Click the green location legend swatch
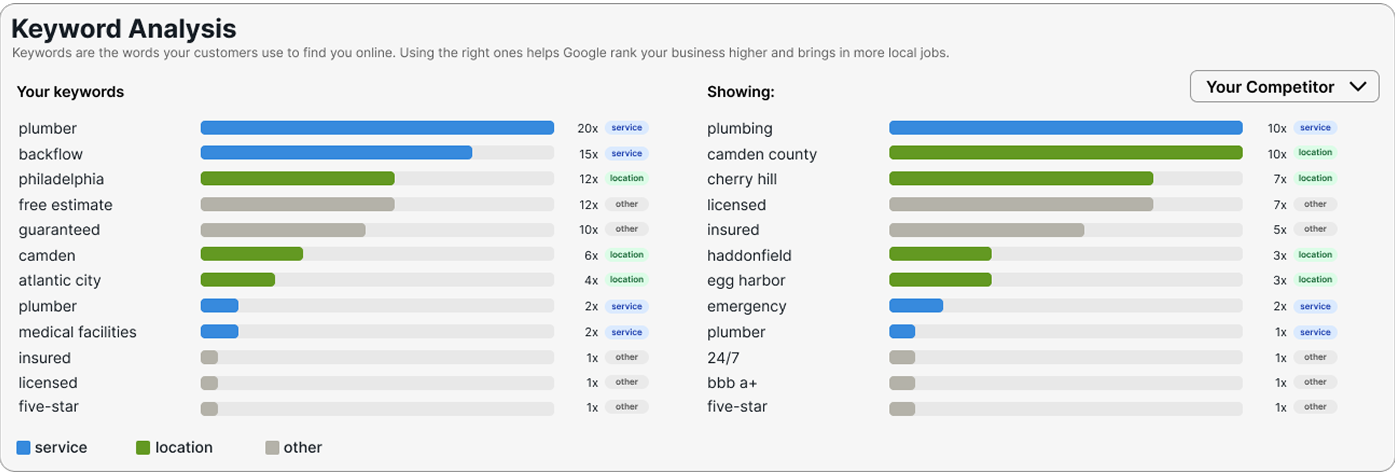This screenshot has width=1395, height=472. pos(143,448)
